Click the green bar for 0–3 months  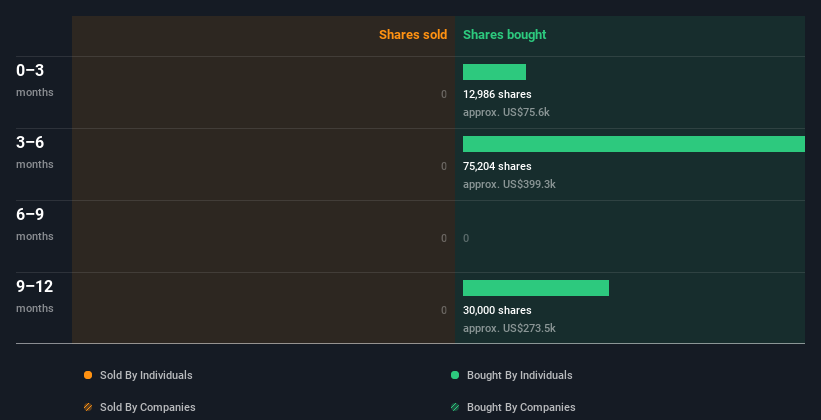click(494, 72)
